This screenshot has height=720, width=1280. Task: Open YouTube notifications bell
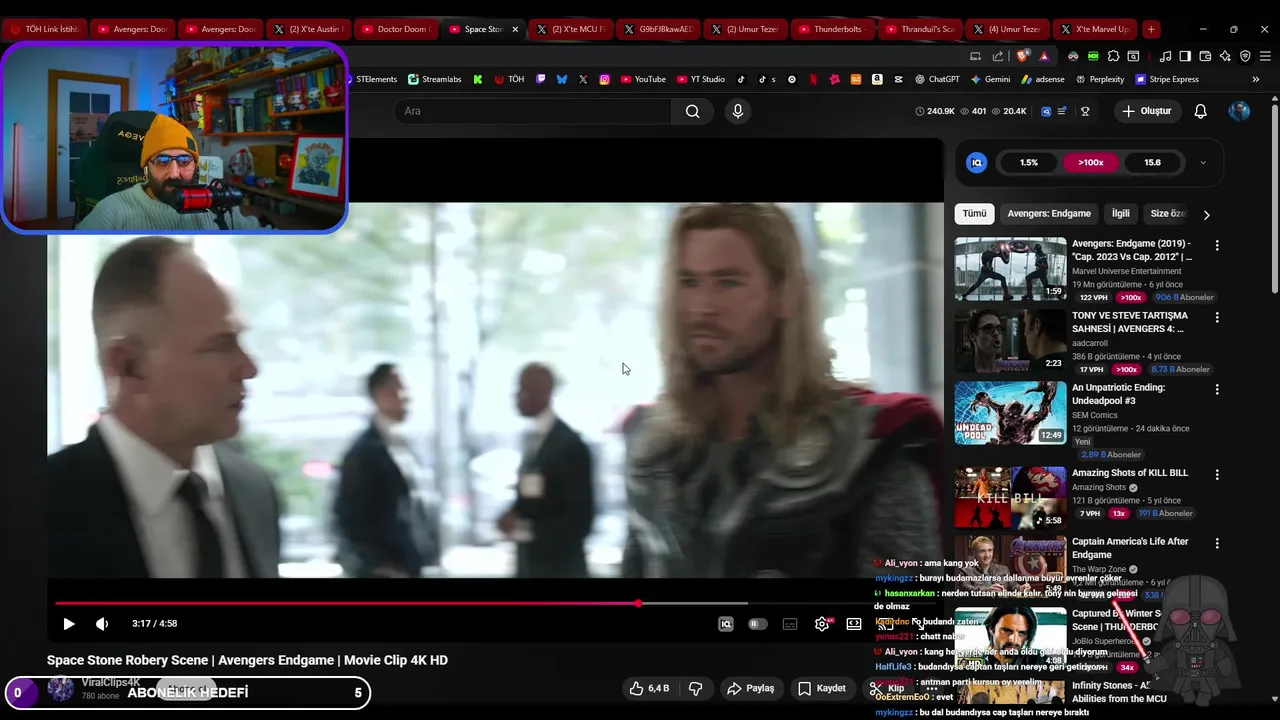[1201, 111]
